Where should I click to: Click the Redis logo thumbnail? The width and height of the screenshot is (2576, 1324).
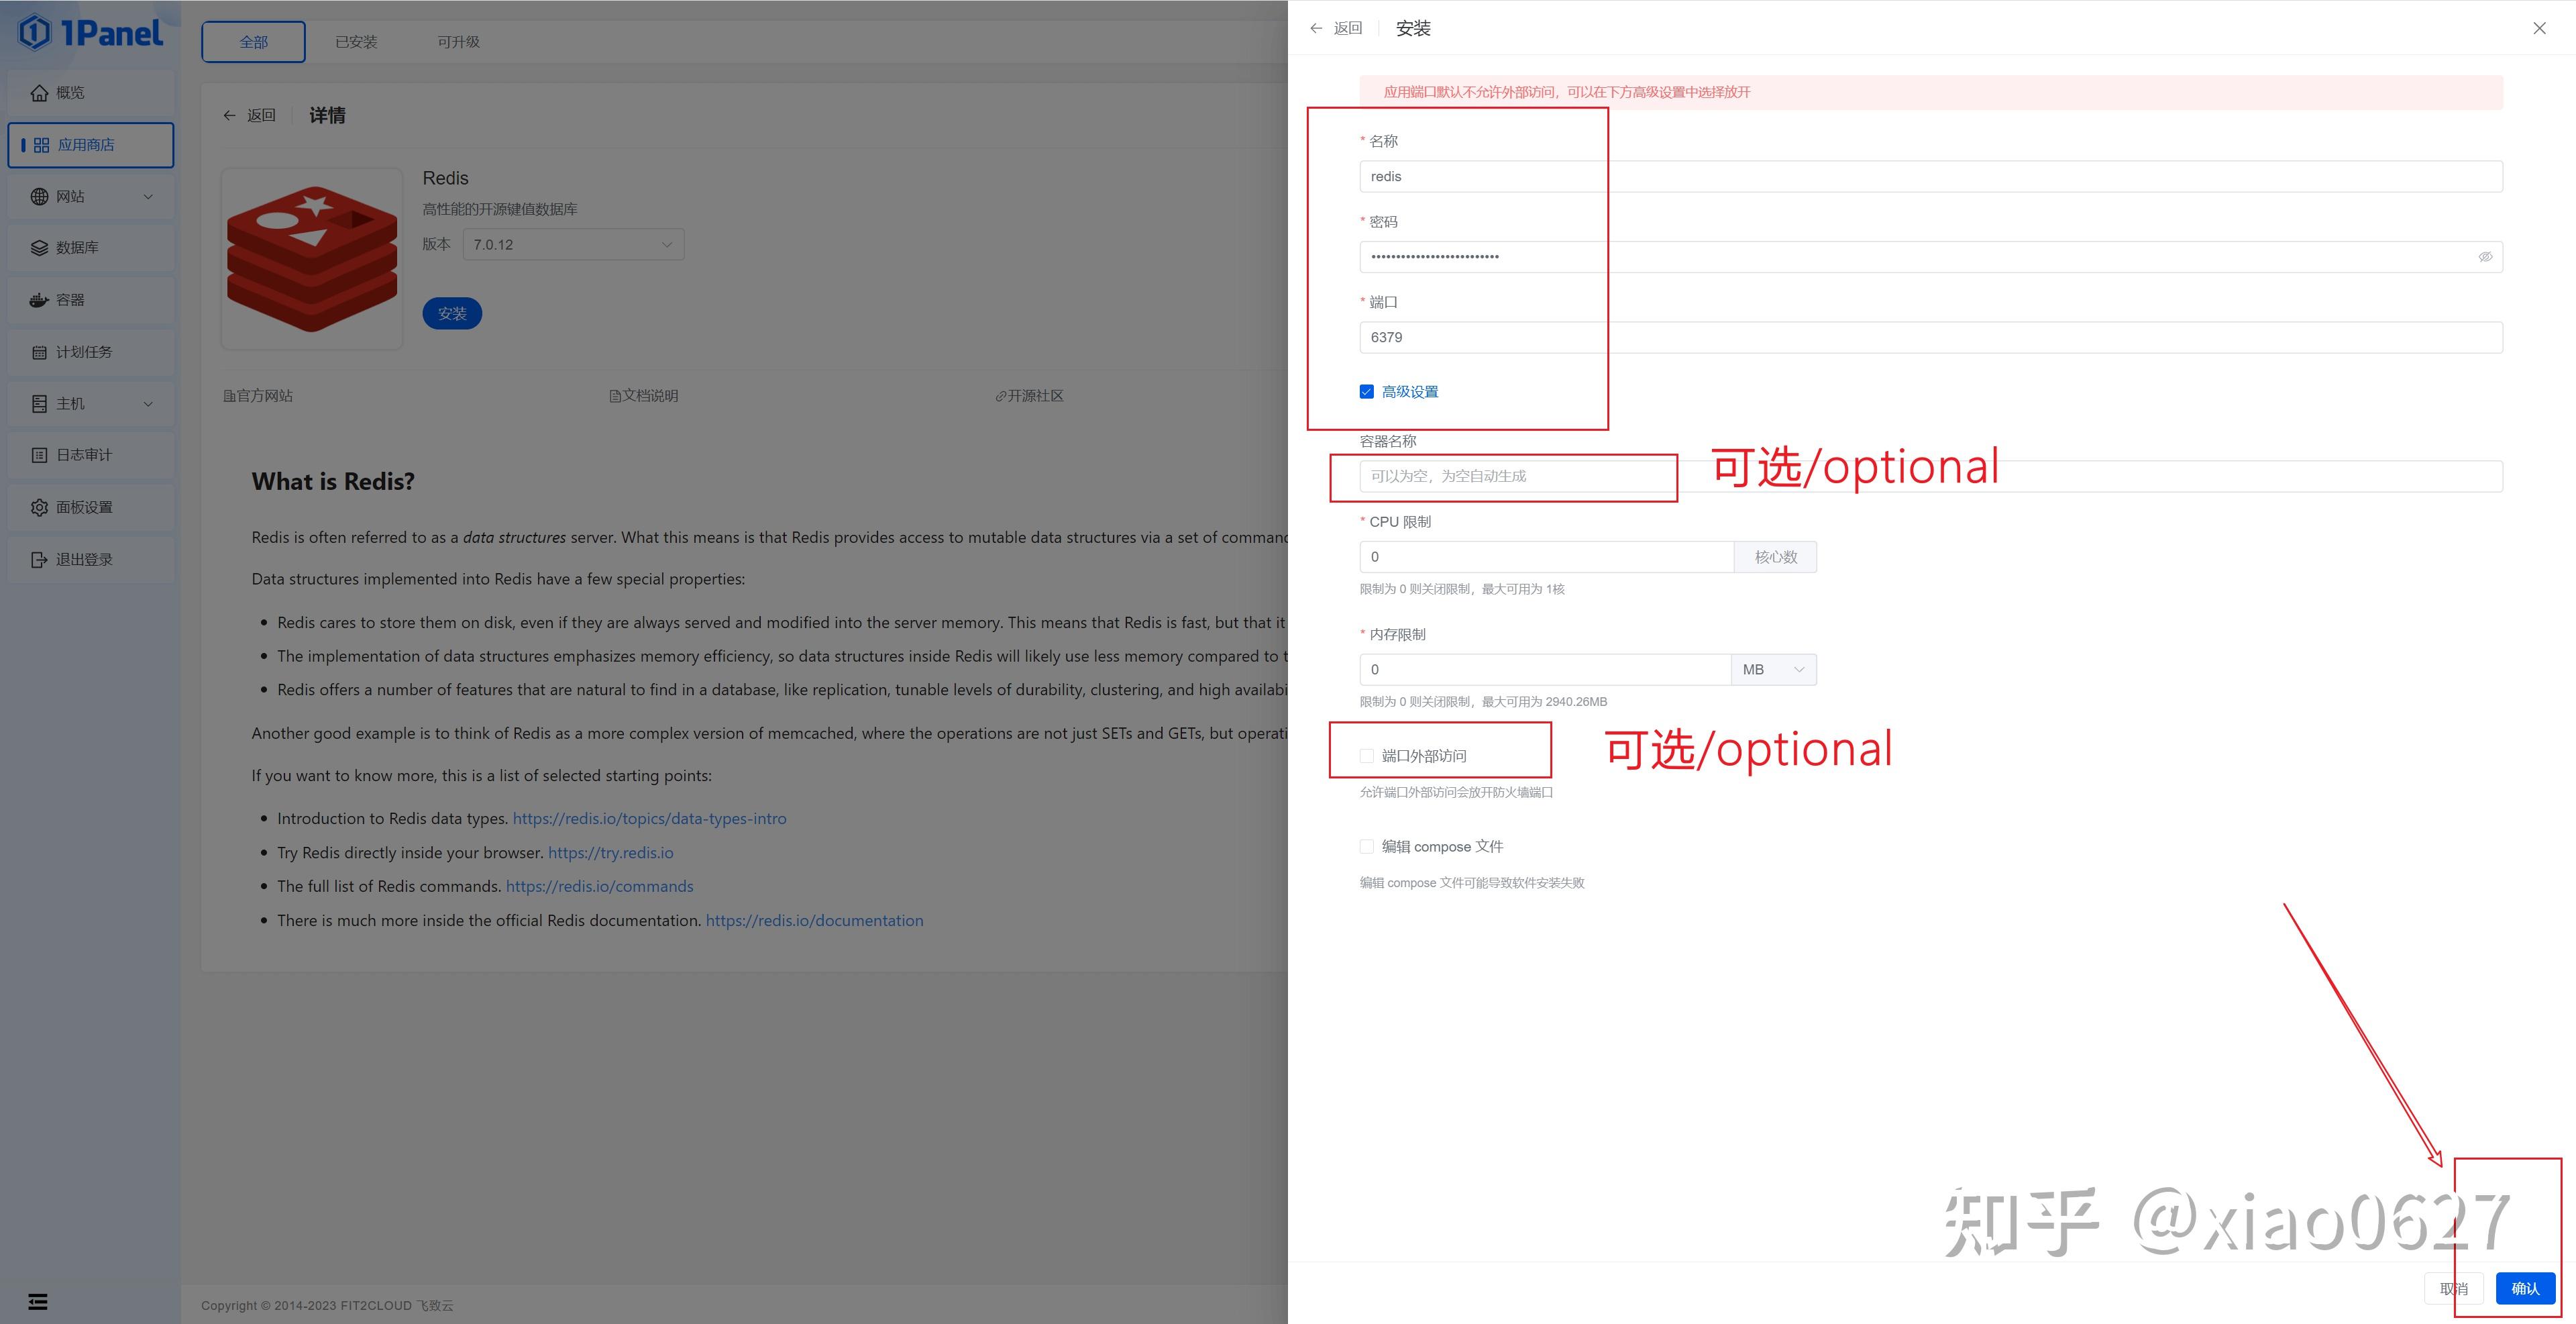tap(312, 258)
